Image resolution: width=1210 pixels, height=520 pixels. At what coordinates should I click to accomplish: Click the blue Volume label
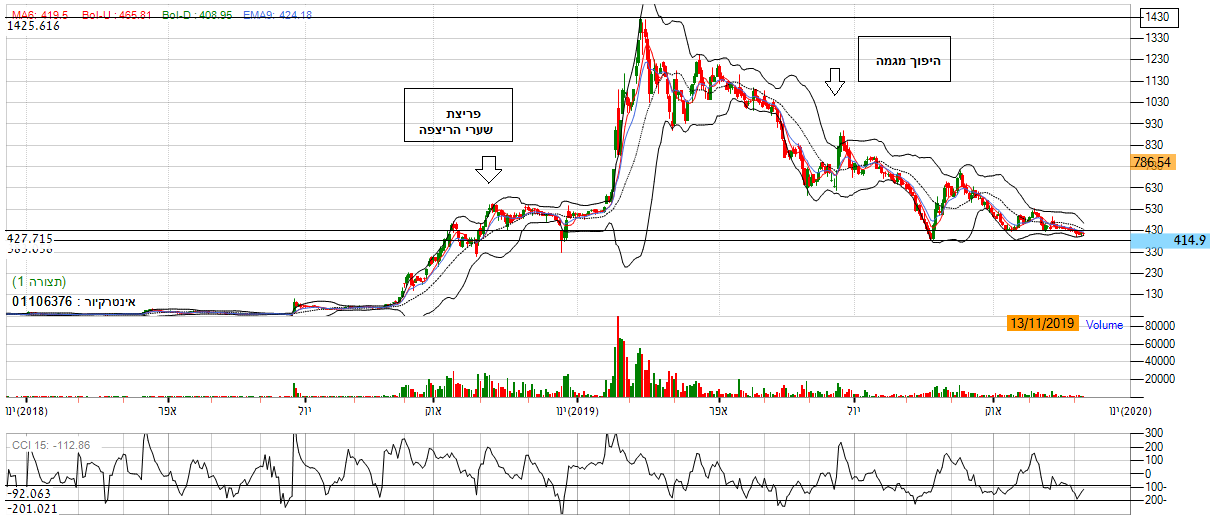[x=1104, y=325]
